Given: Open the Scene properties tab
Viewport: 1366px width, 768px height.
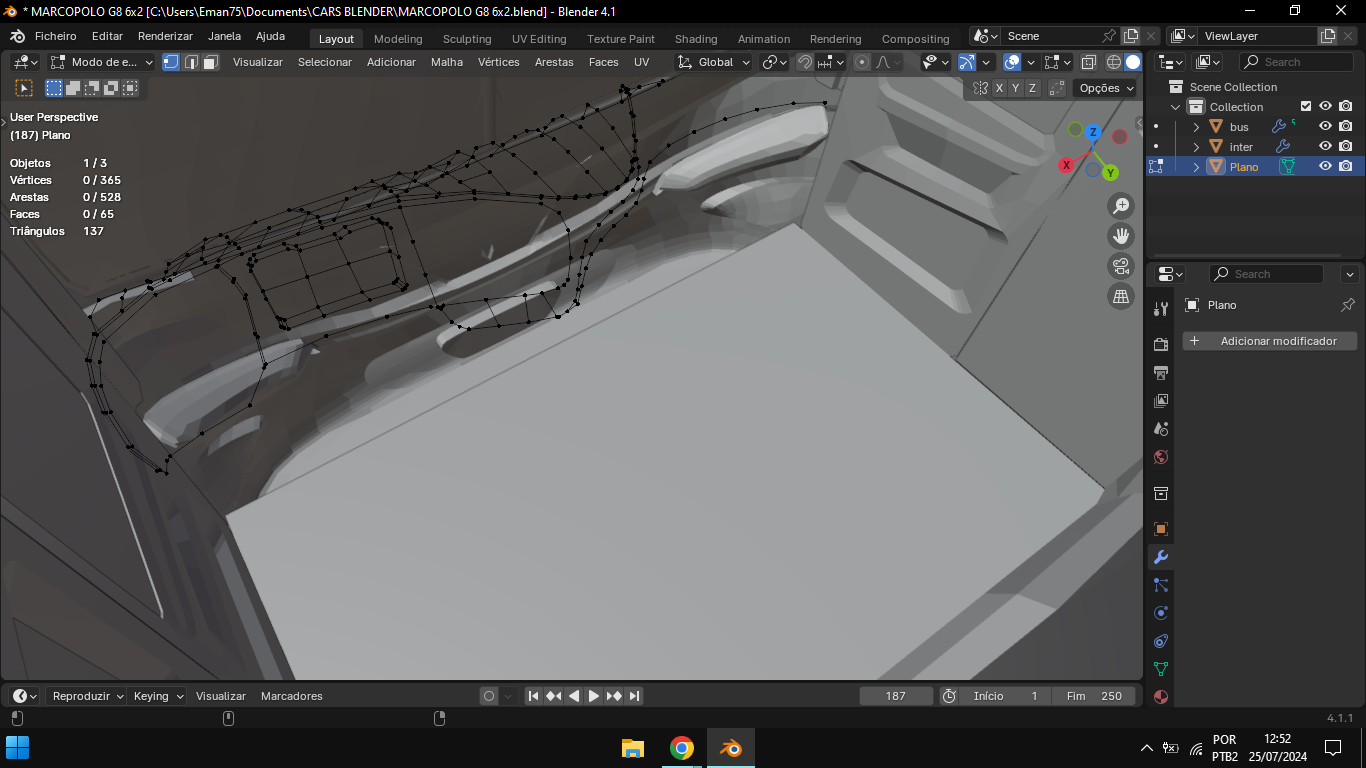Looking at the screenshot, I should point(1161,429).
